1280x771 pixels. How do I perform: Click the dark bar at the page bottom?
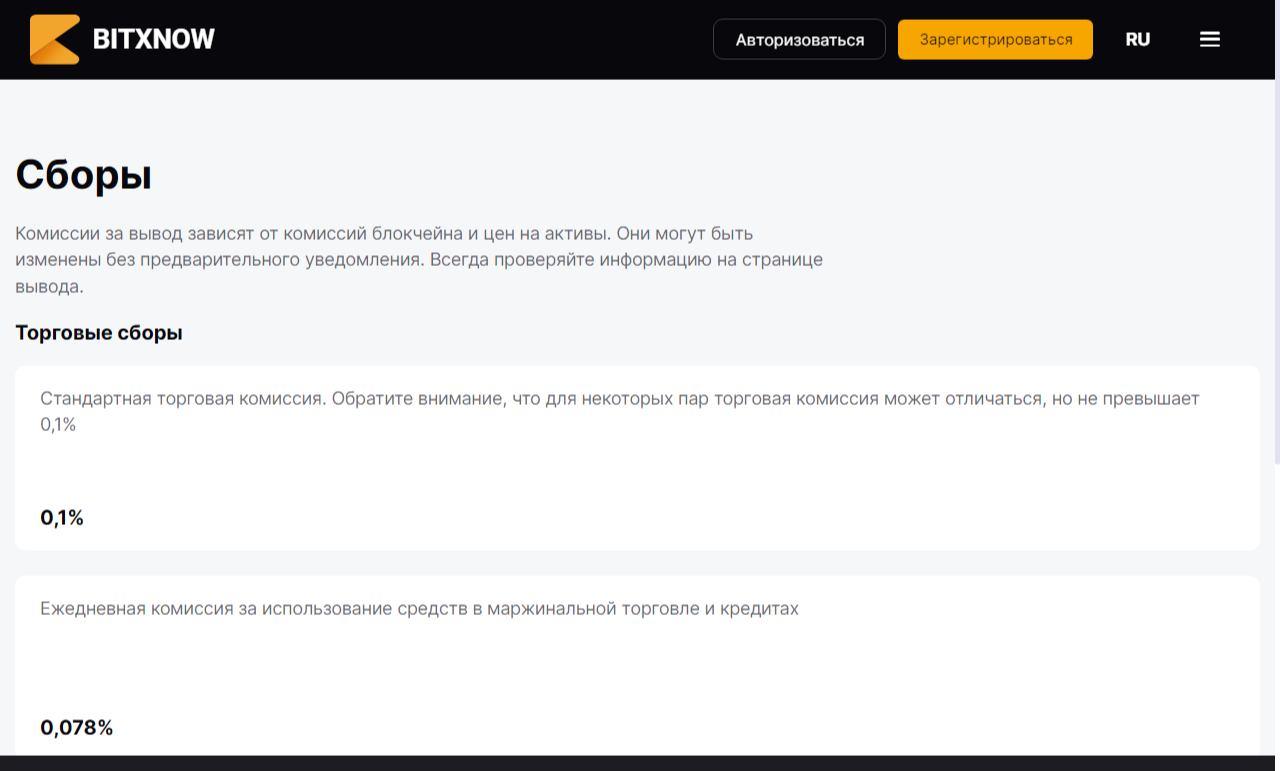[x=640, y=763]
